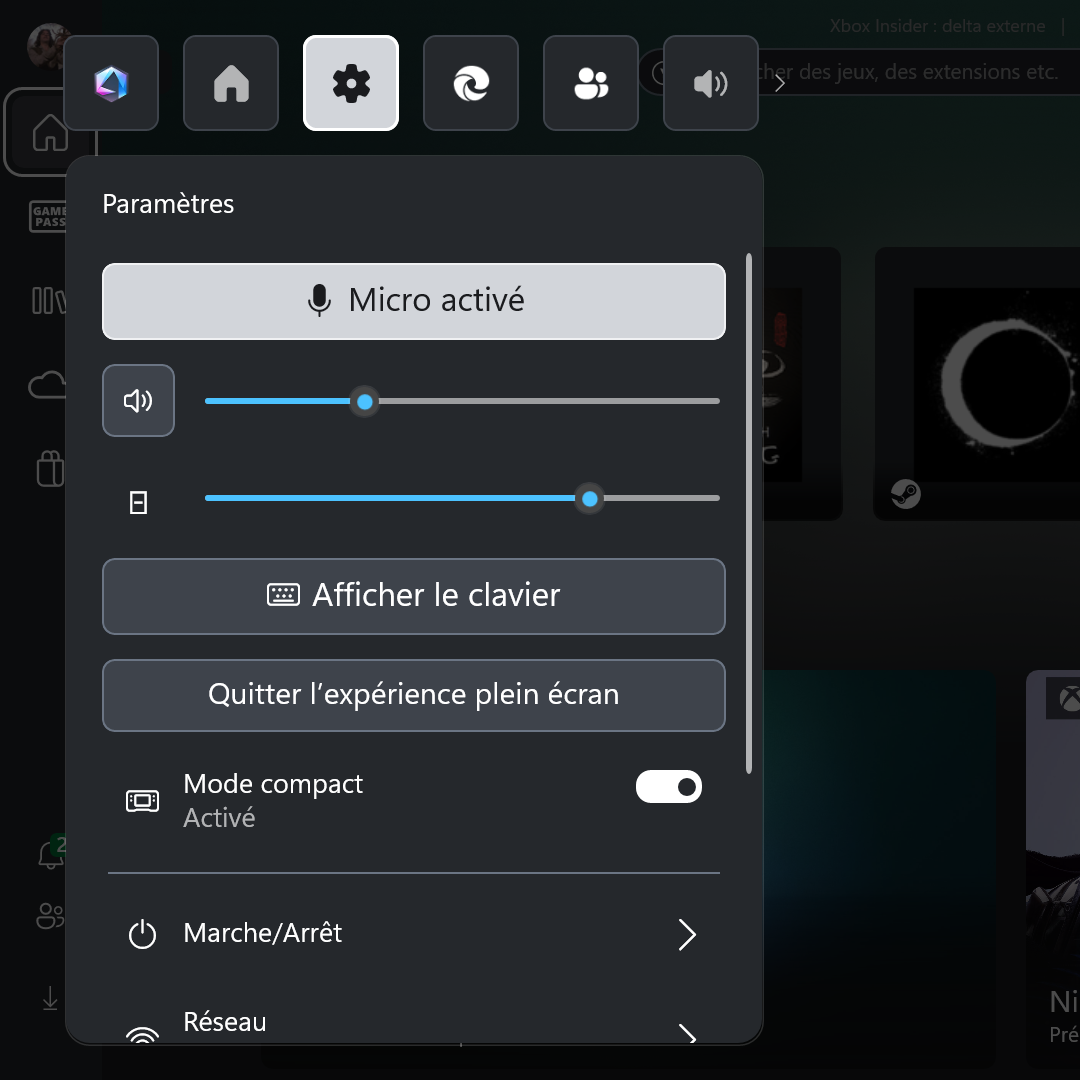Open the Steam game thumbnail with moon
1080x1080 pixels.
[978, 385]
